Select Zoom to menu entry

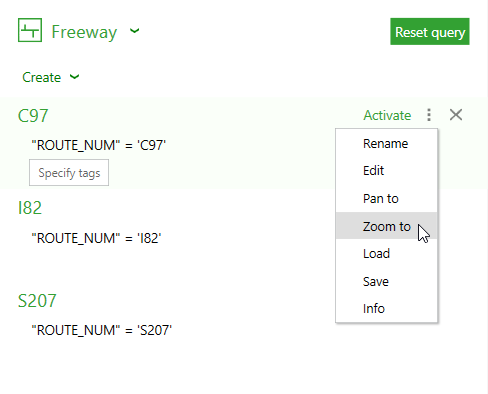pos(386,226)
